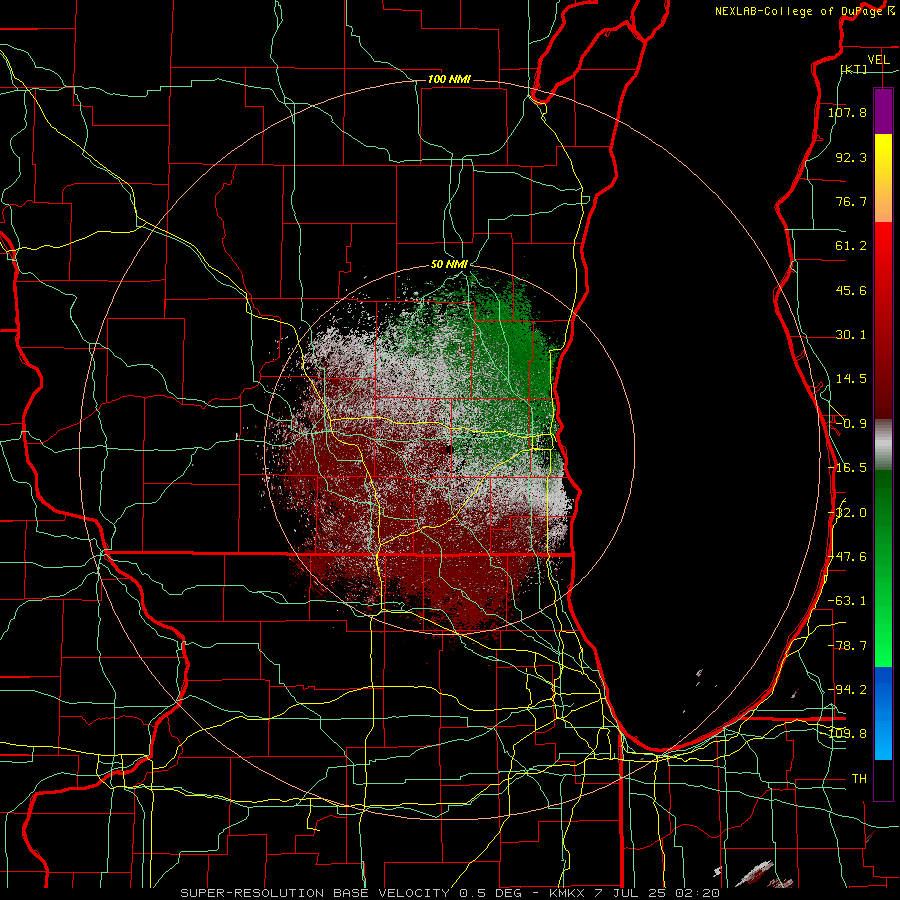Click the -94.2 velocity scale value
Image resolution: width=900 pixels, height=900 pixels.
click(x=847, y=690)
